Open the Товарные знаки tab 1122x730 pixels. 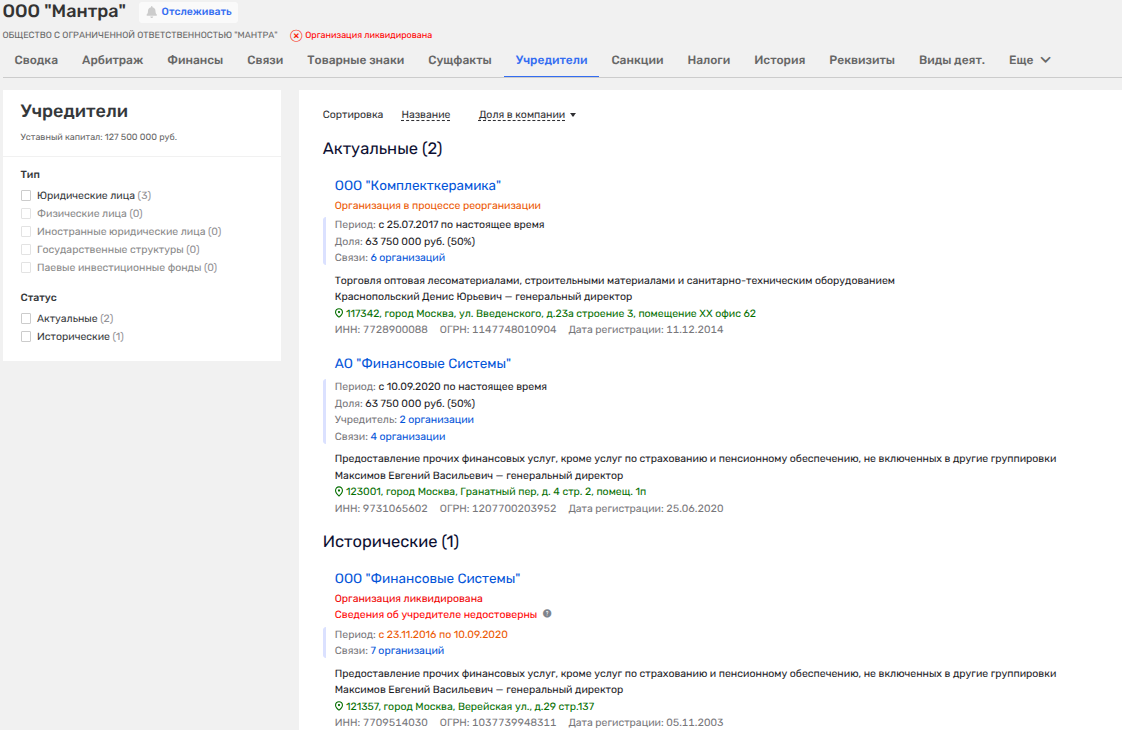tap(355, 60)
